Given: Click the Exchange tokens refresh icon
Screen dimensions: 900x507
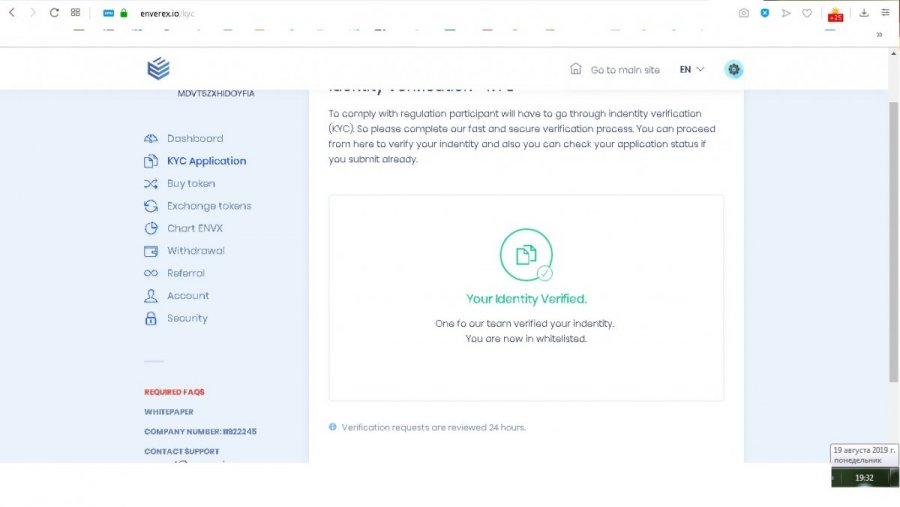Looking at the screenshot, I should pyautogui.click(x=151, y=206).
